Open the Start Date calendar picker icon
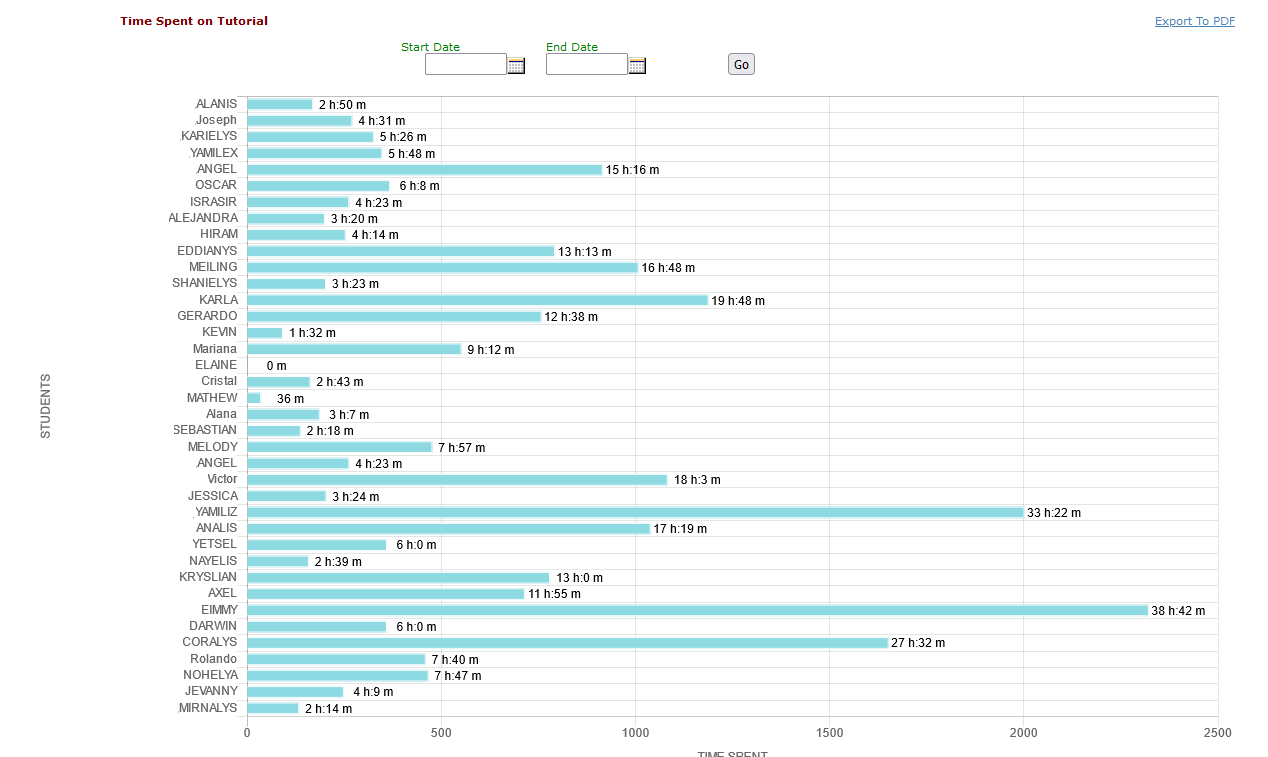The width and height of the screenshot is (1268, 757). [x=516, y=66]
